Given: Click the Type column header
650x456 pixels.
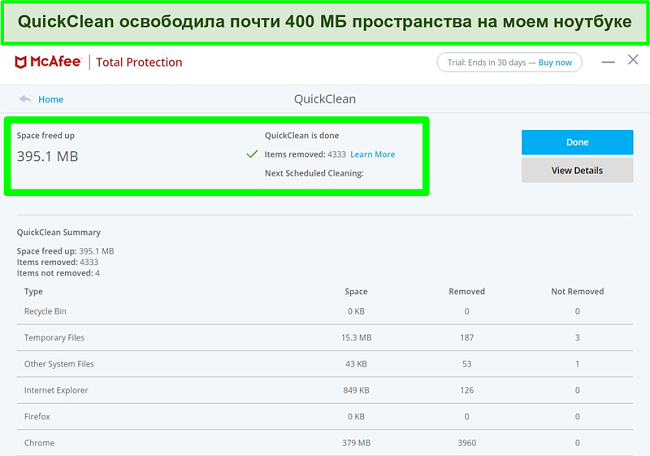Looking at the screenshot, I should (34, 291).
